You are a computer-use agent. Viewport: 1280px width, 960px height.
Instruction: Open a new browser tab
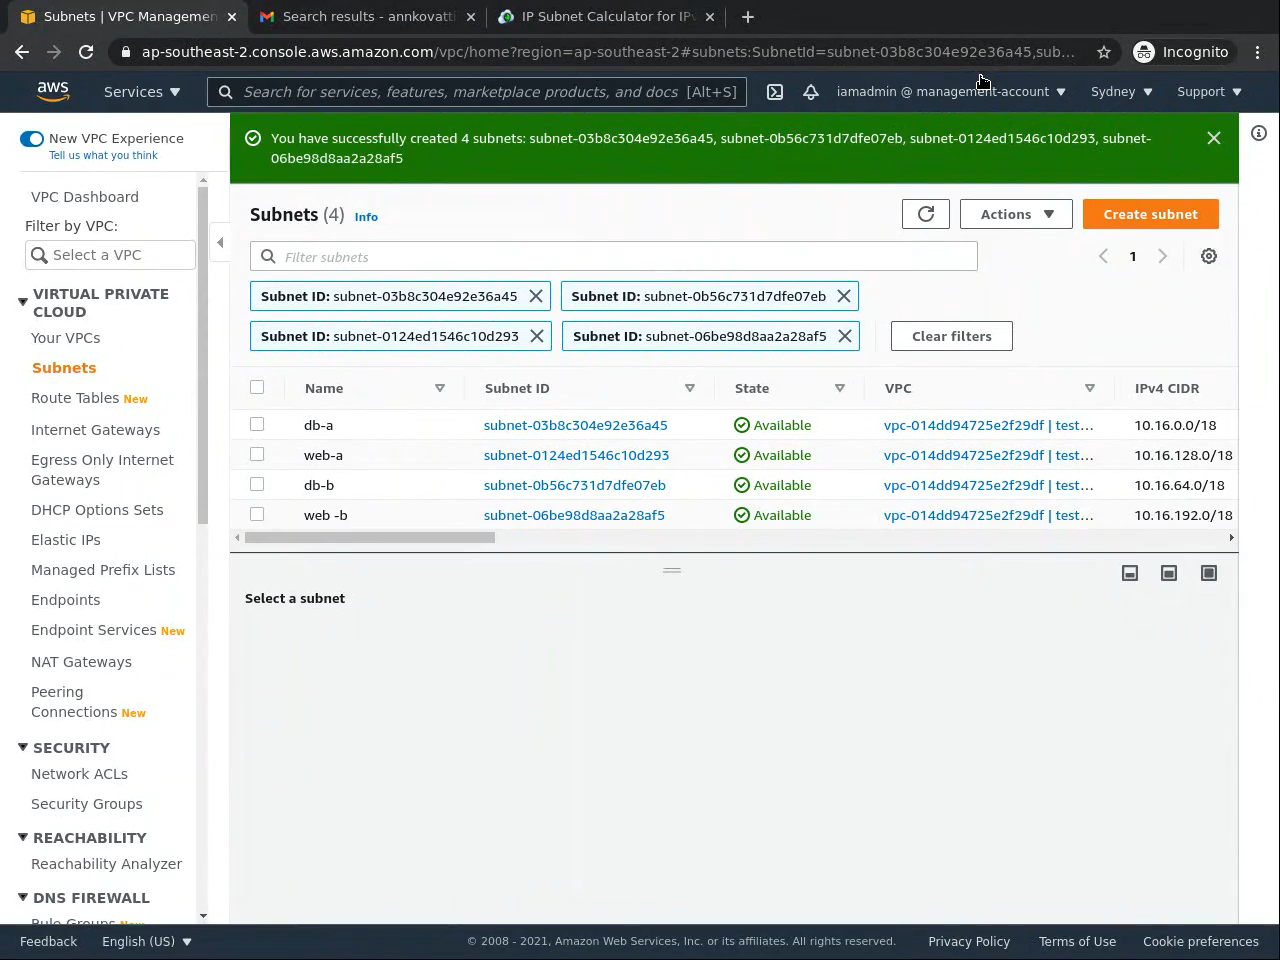(748, 16)
